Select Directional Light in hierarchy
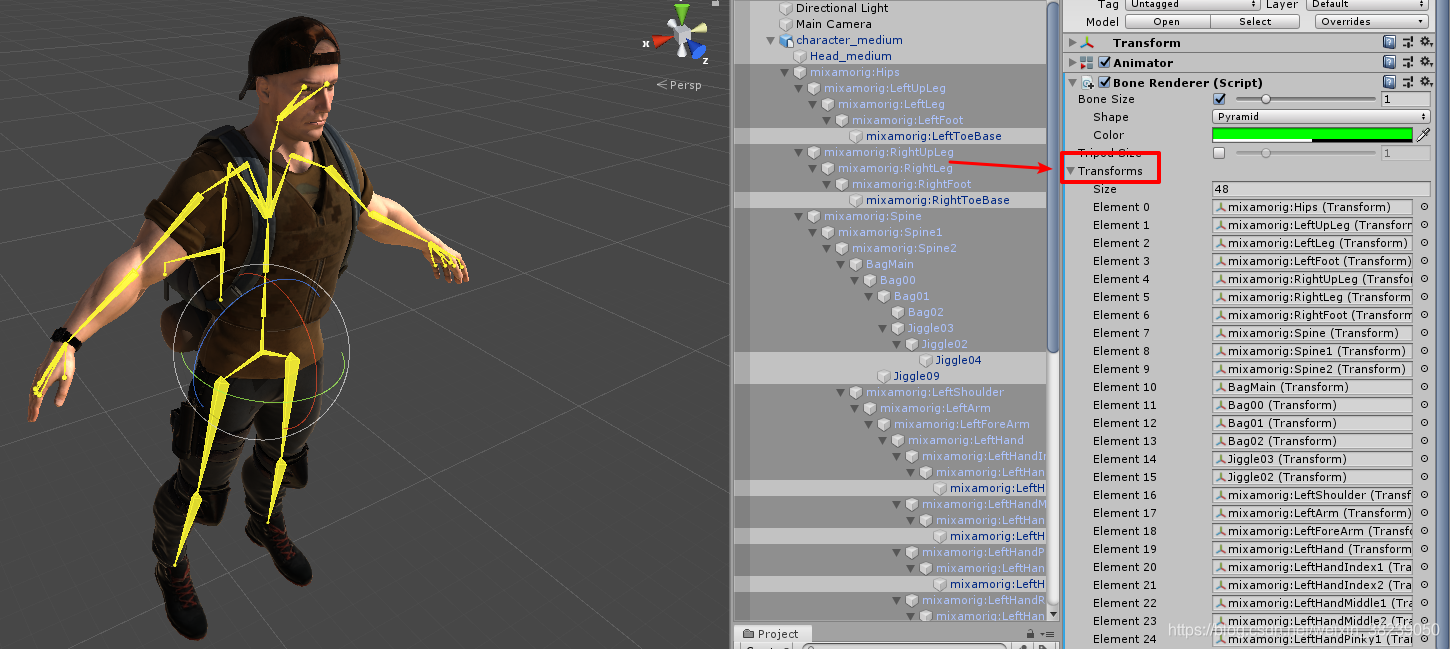Screen dimensions: 1450x649 tap(842, 8)
